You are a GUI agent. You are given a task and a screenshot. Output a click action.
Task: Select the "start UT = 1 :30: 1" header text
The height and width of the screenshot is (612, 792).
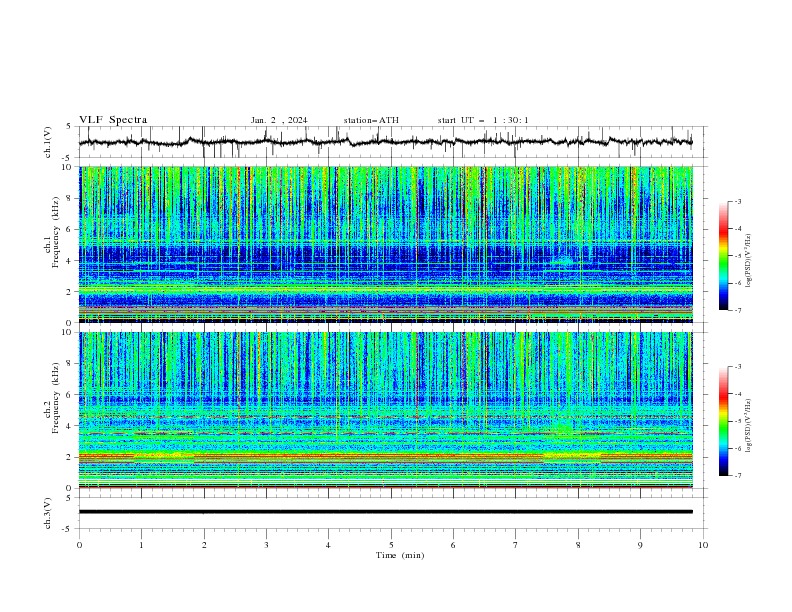click(x=483, y=120)
